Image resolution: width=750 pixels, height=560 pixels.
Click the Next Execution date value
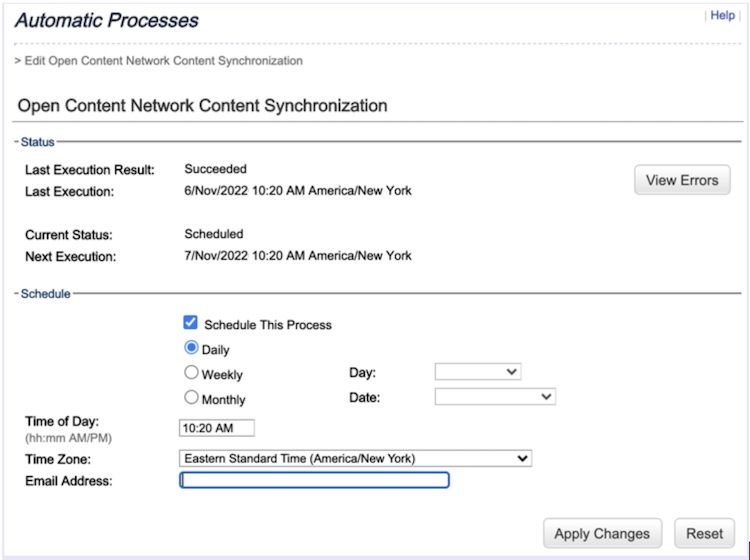click(x=297, y=256)
